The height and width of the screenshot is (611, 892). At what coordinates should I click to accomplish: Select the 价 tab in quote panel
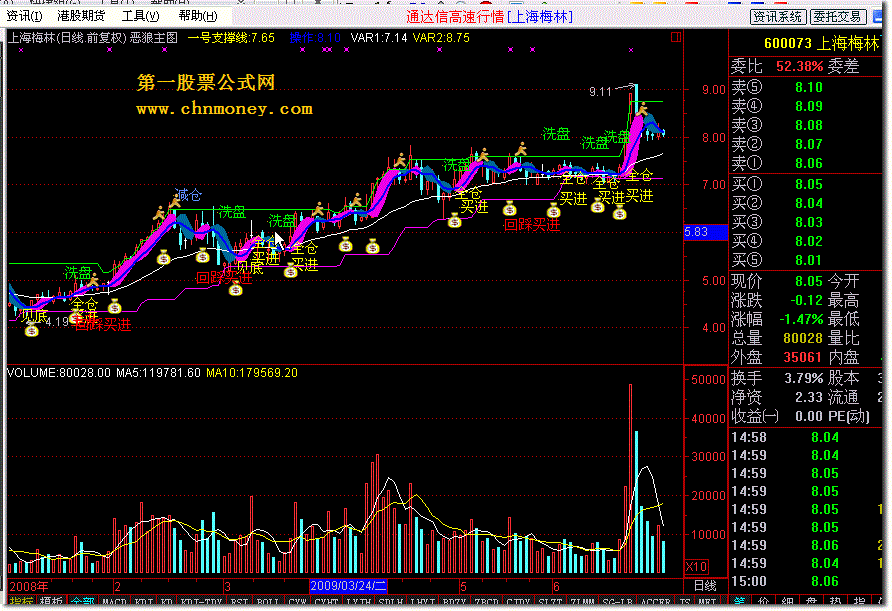coord(764,601)
